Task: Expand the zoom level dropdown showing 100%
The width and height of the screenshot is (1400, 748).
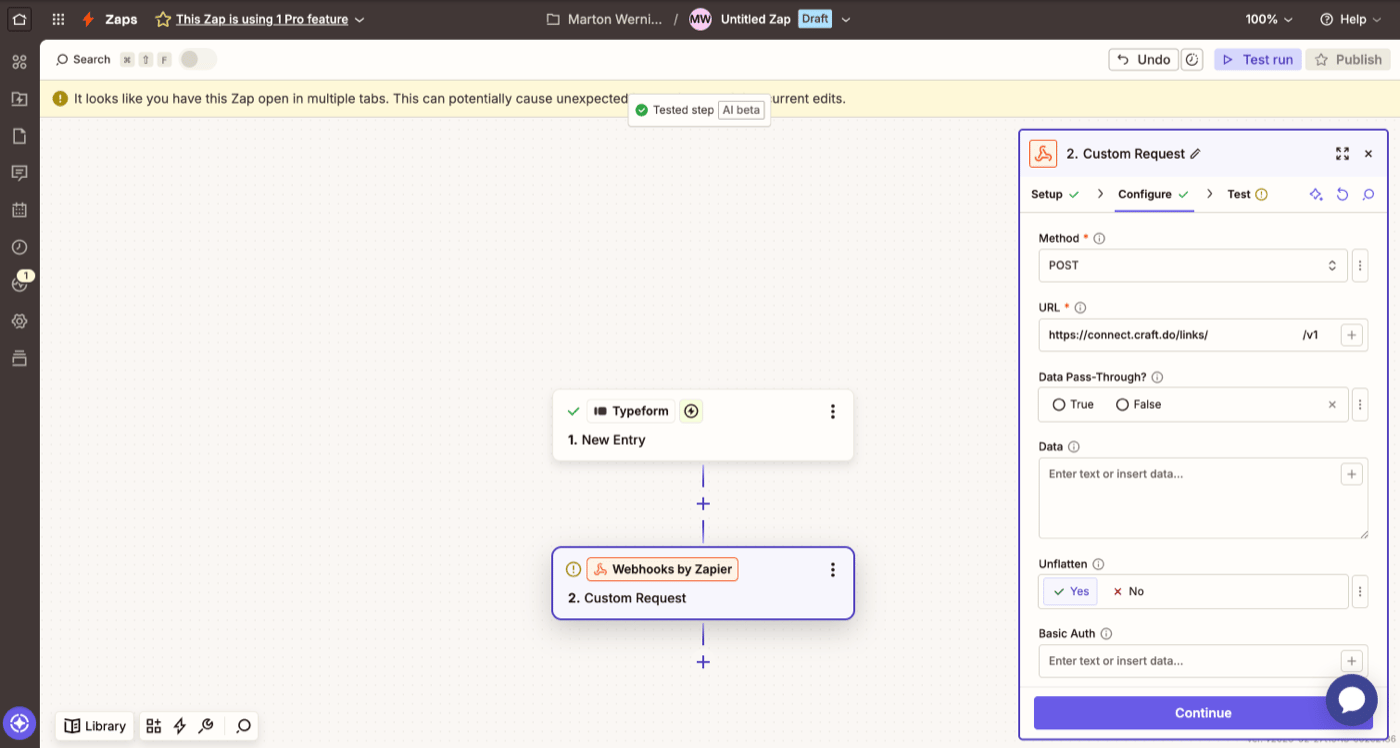Action: point(1268,18)
